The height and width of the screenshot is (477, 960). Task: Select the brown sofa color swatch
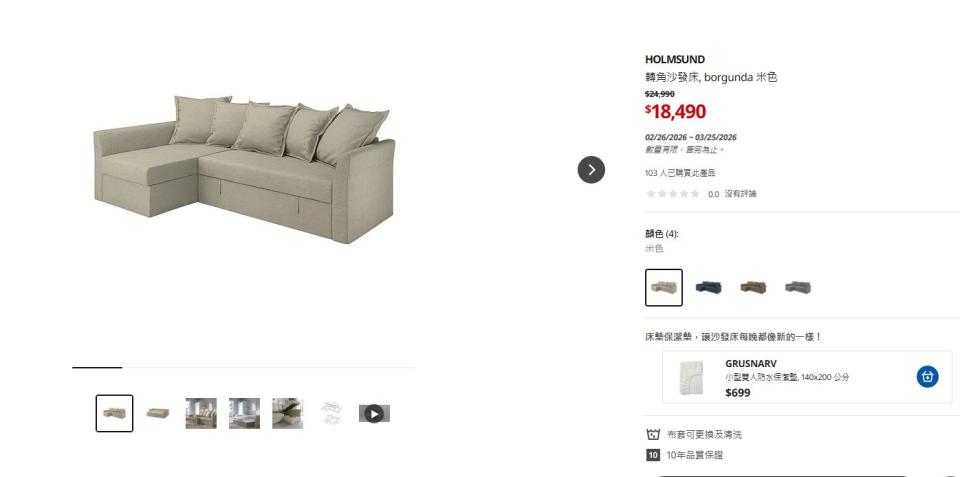[753, 287]
